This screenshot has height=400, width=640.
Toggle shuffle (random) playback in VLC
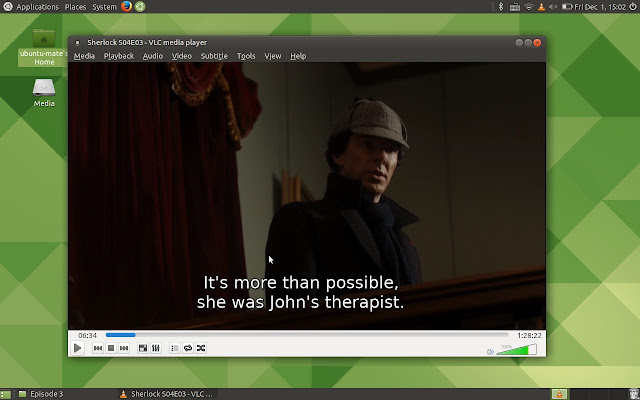(201, 348)
